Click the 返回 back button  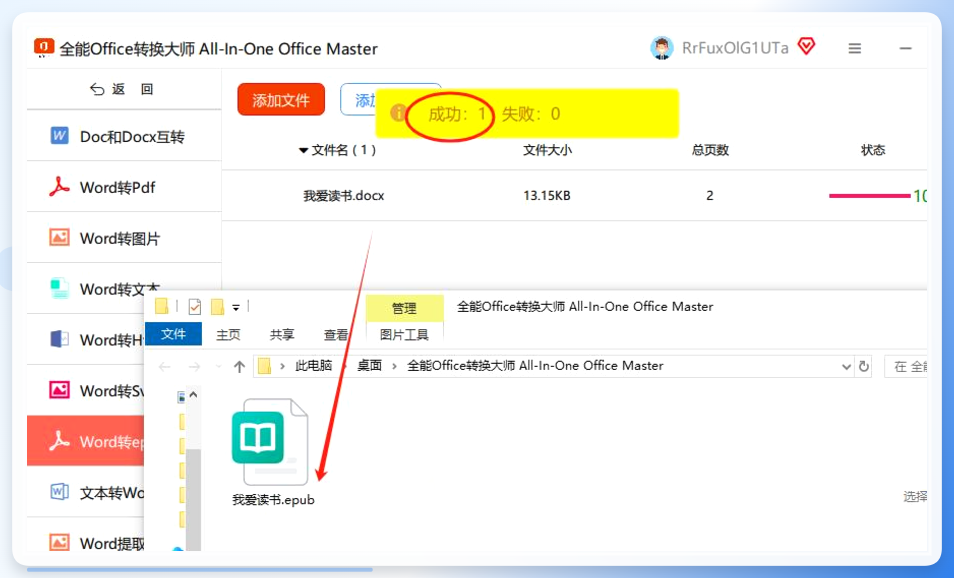click(122, 89)
